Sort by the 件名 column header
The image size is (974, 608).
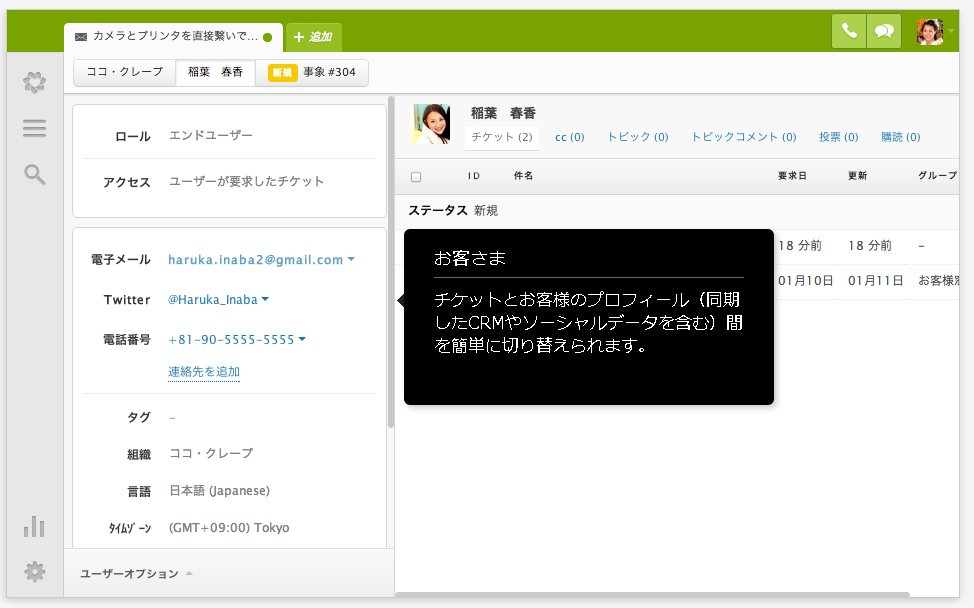523,176
